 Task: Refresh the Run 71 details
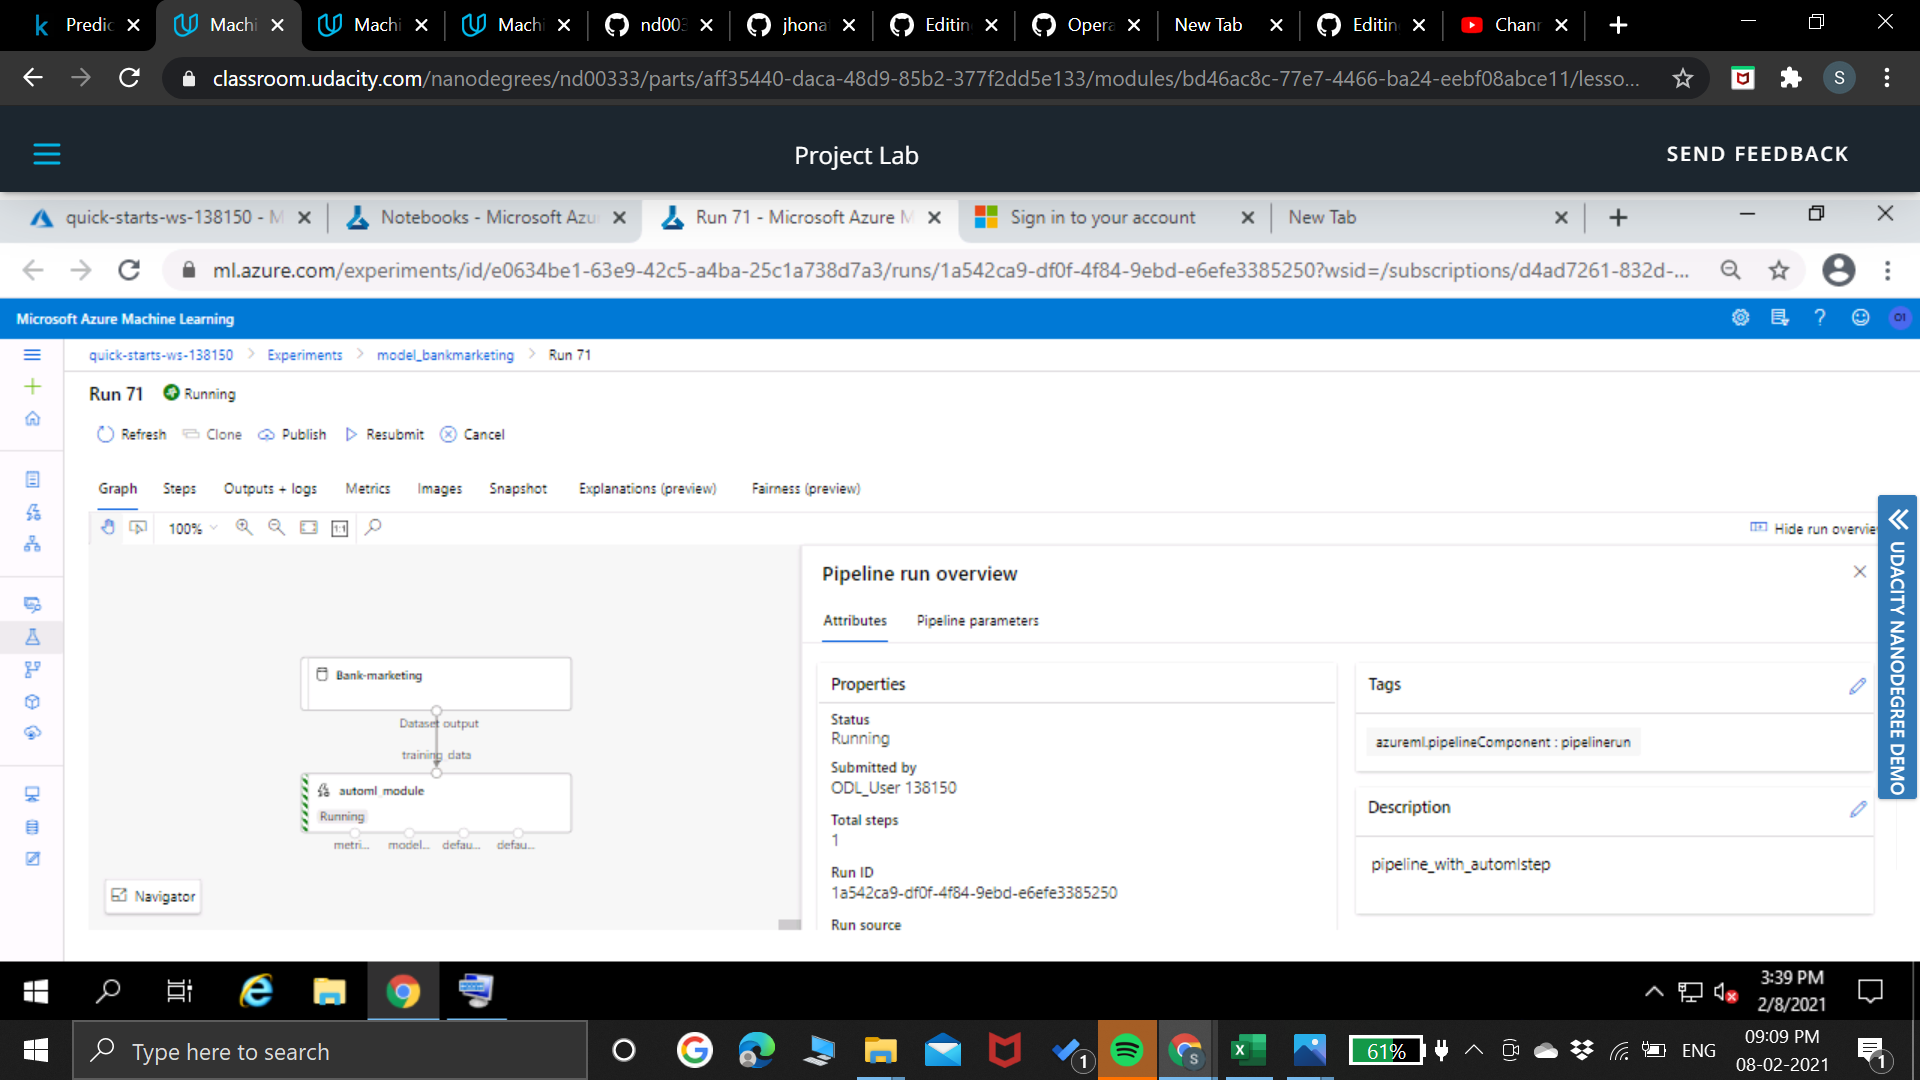[131, 434]
